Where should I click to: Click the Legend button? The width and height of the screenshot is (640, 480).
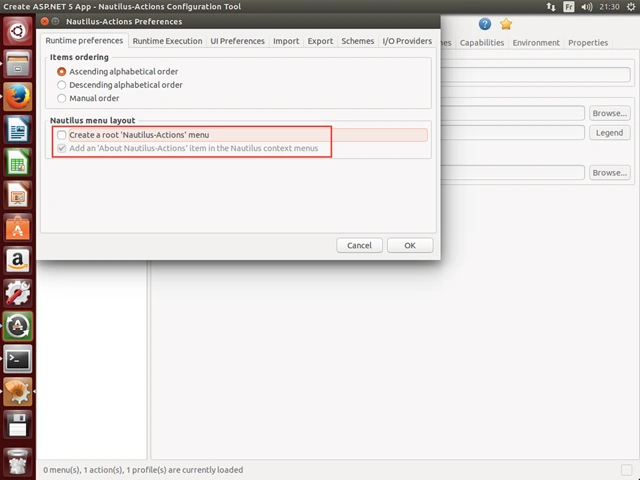609,133
